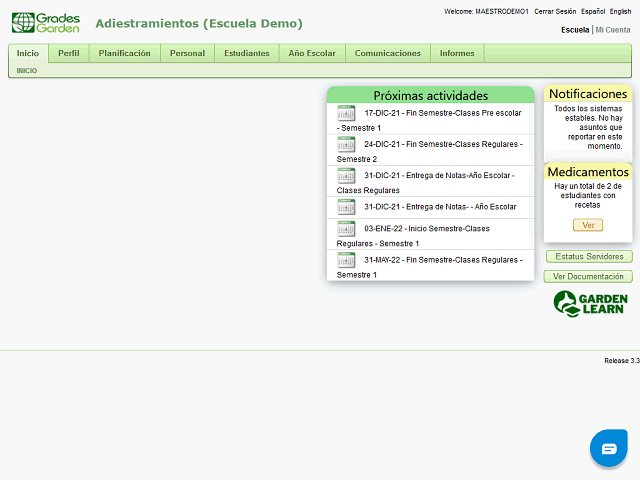
Task: Go to Mi Cuenta
Action: pyautogui.click(x=613, y=30)
